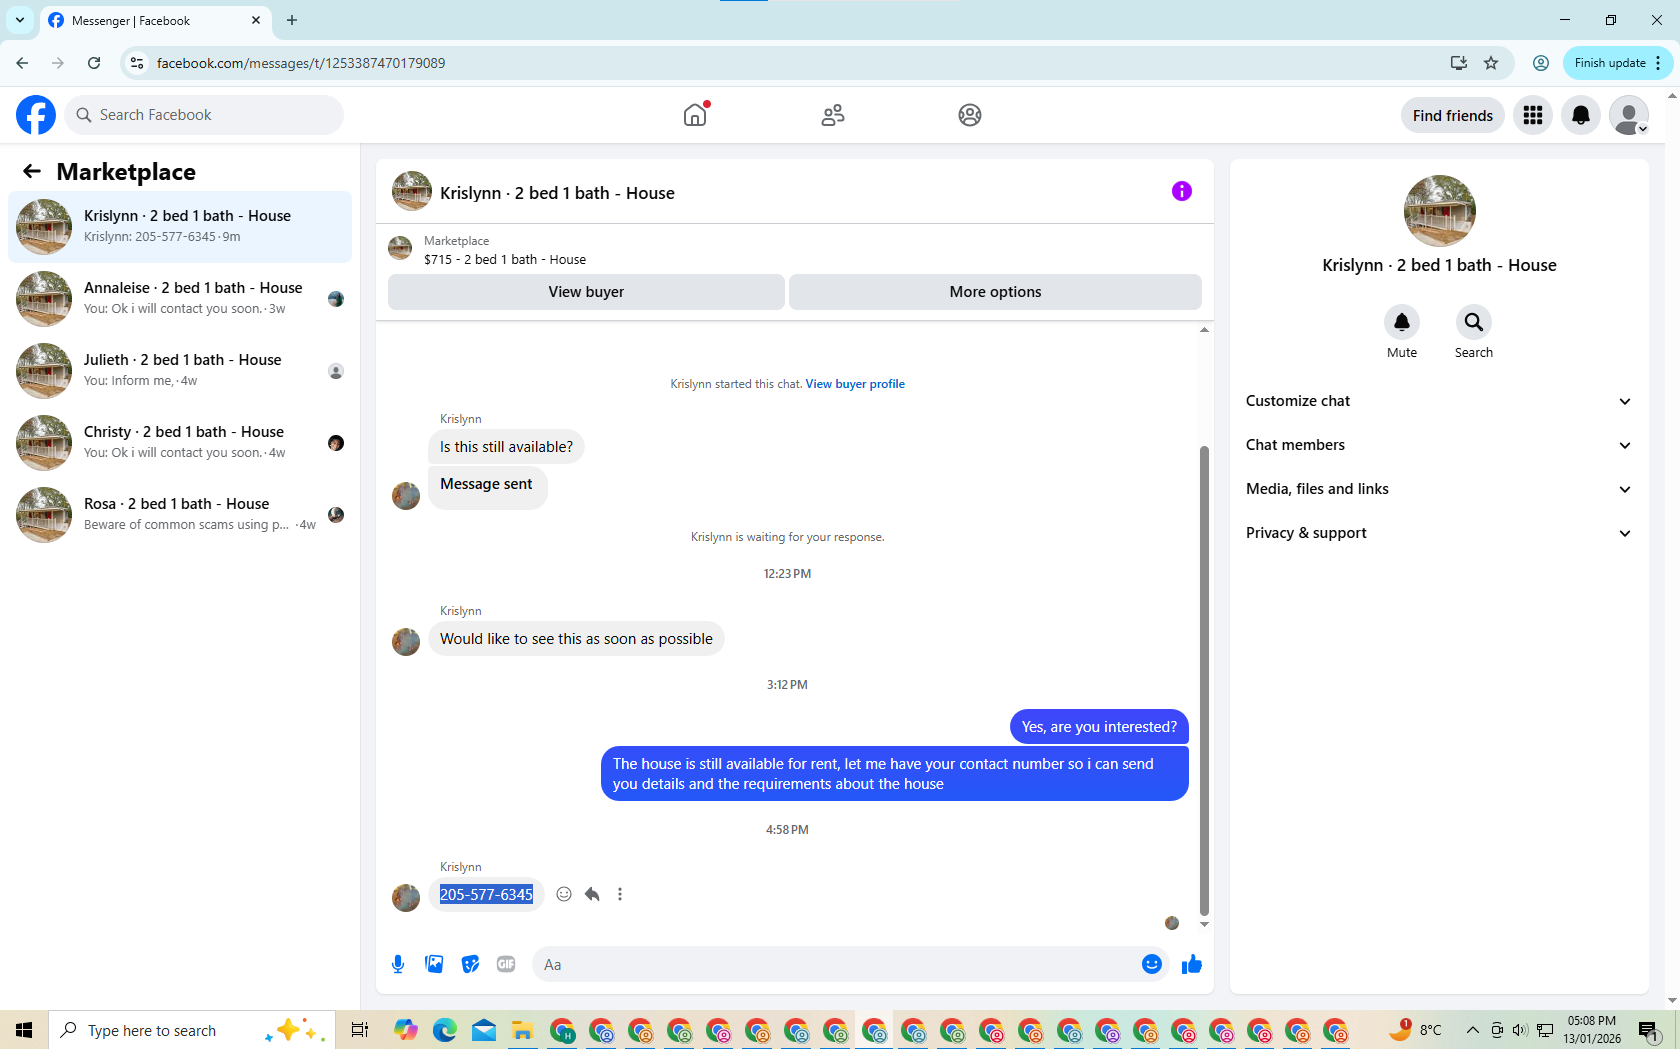The height and width of the screenshot is (1049, 1680).
Task: Expand Privacy & support section
Action: (x=1439, y=533)
